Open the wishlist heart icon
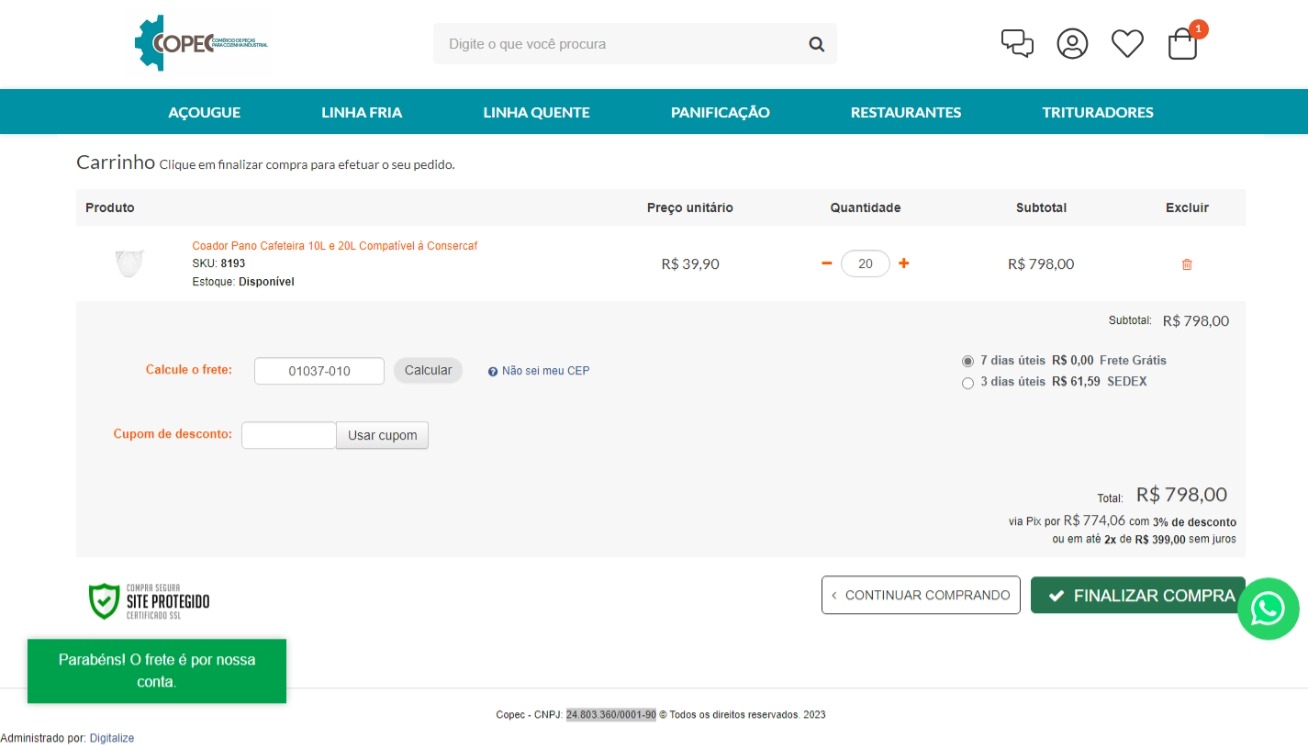Viewport: 1308px width, 745px height. pyautogui.click(x=1127, y=43)
